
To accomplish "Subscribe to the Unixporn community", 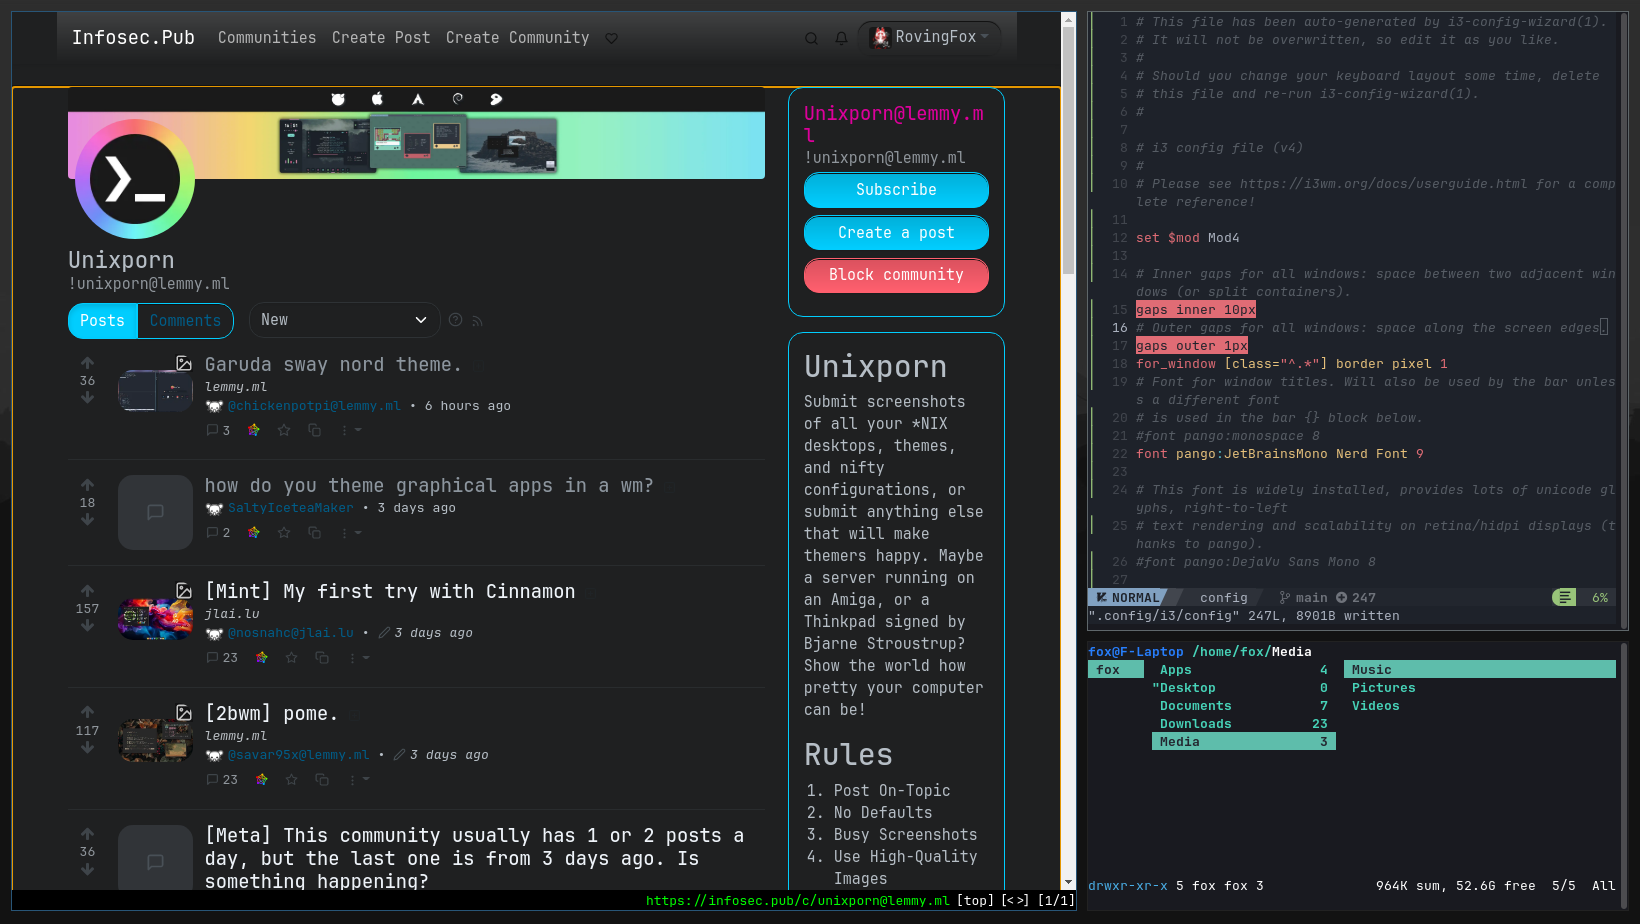I will pos(896,190).
